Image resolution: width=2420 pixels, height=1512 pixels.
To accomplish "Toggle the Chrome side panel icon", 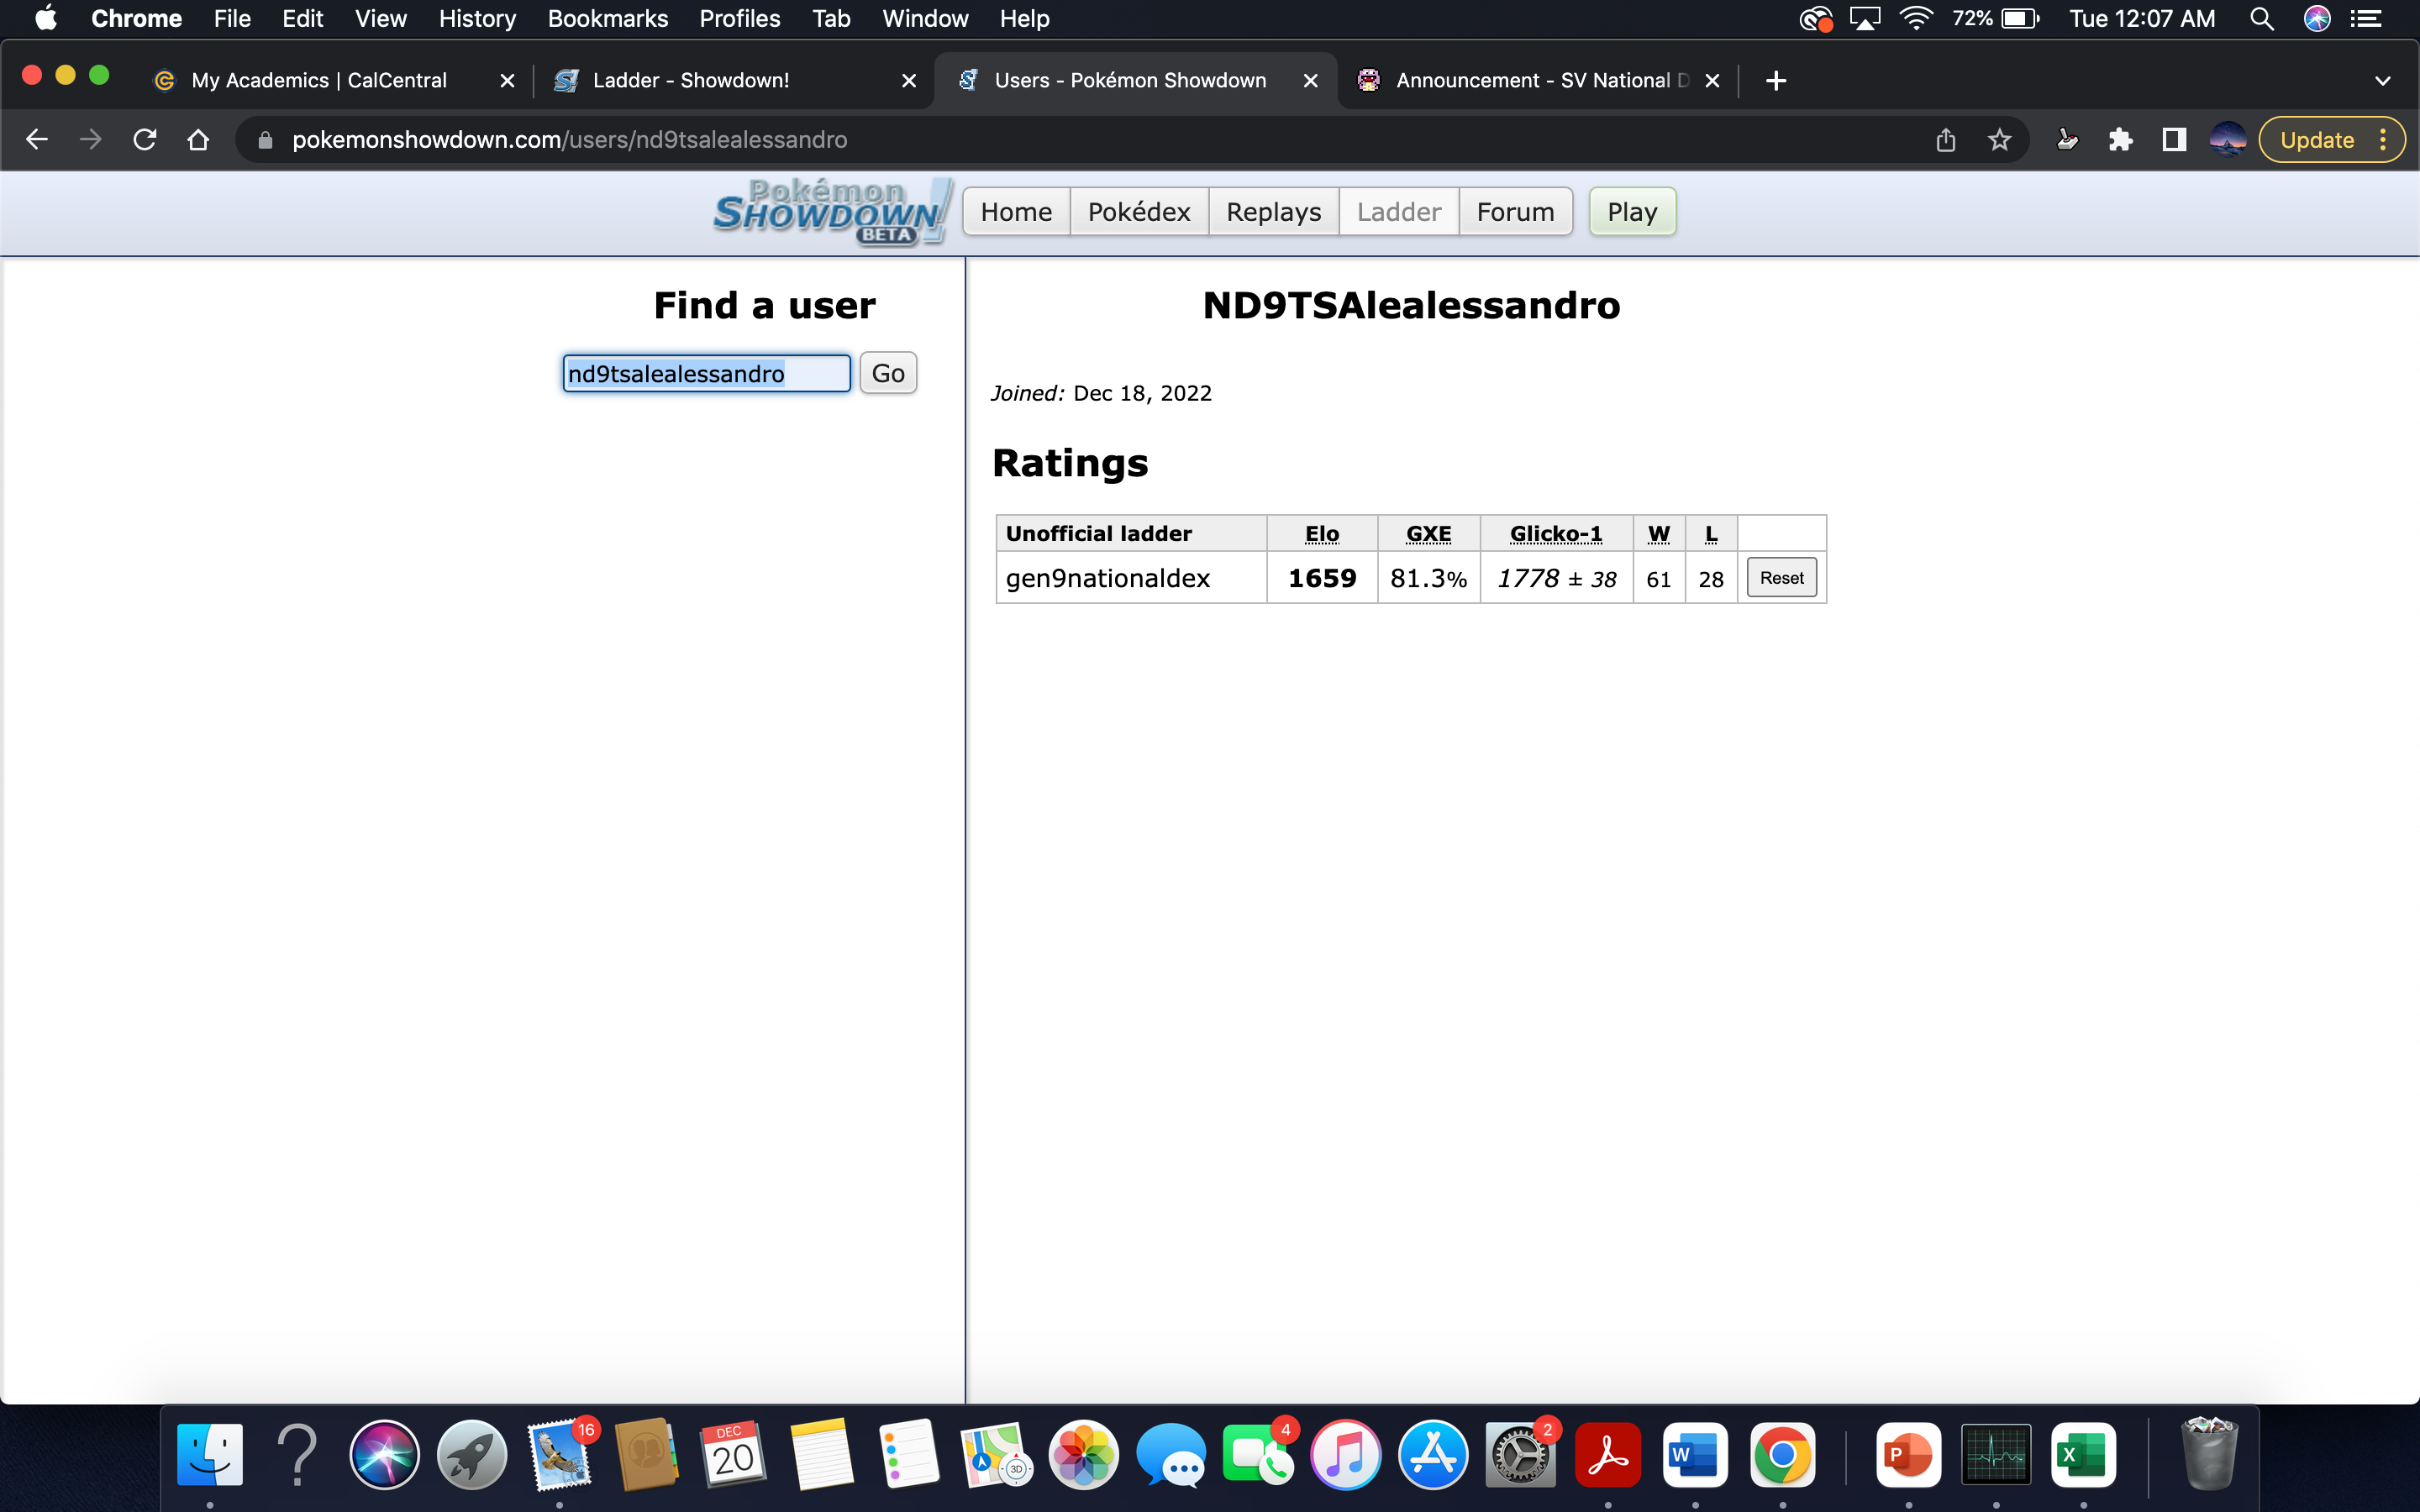I will (x=2174, y=140).
